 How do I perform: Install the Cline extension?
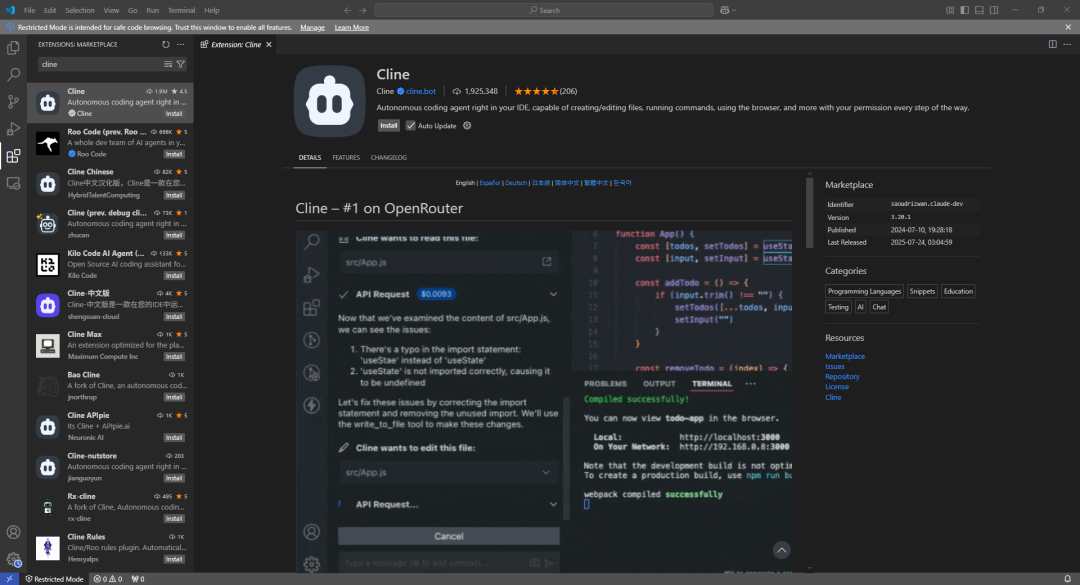pos(389,125)
